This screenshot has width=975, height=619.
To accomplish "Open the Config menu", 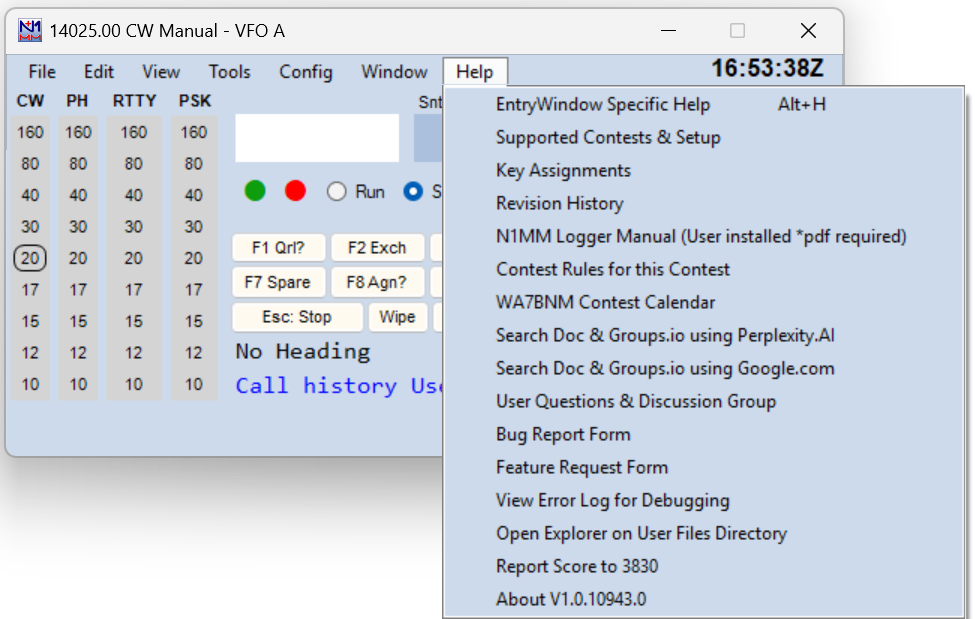I will click(x=305, y=72).
